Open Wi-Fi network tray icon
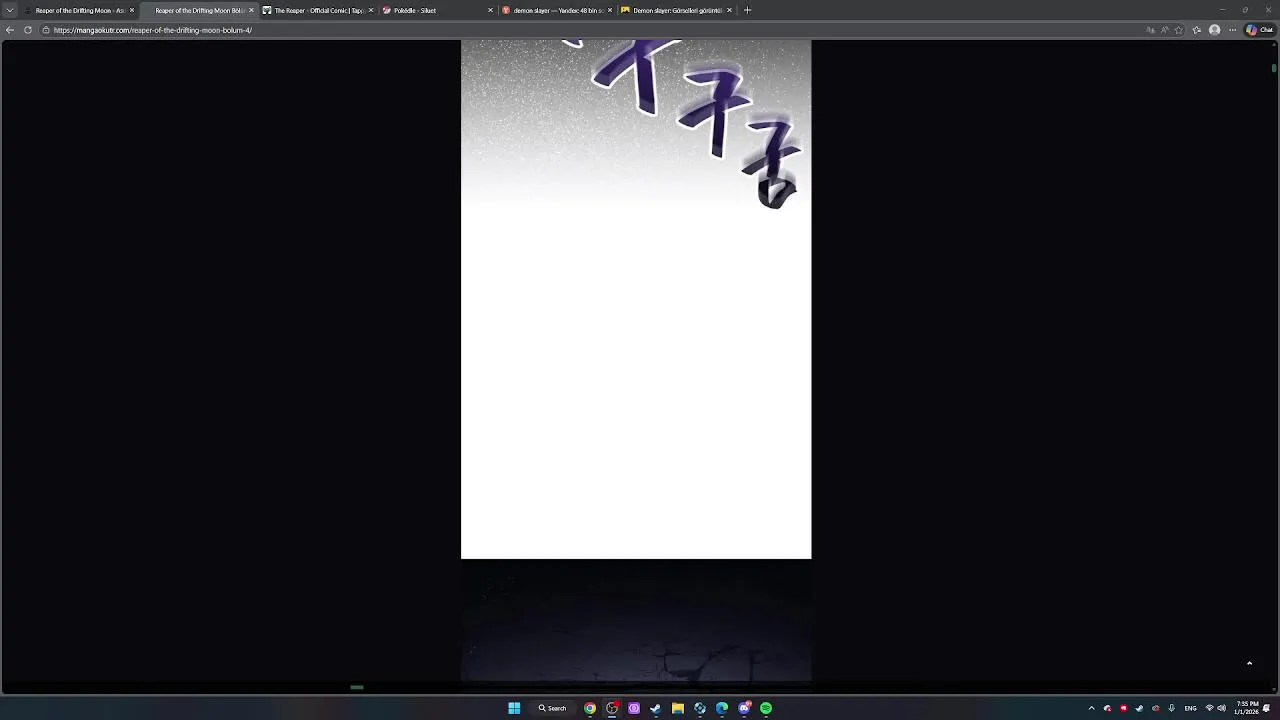This screenshot has width=1280, height=720. click(1210, 708)
